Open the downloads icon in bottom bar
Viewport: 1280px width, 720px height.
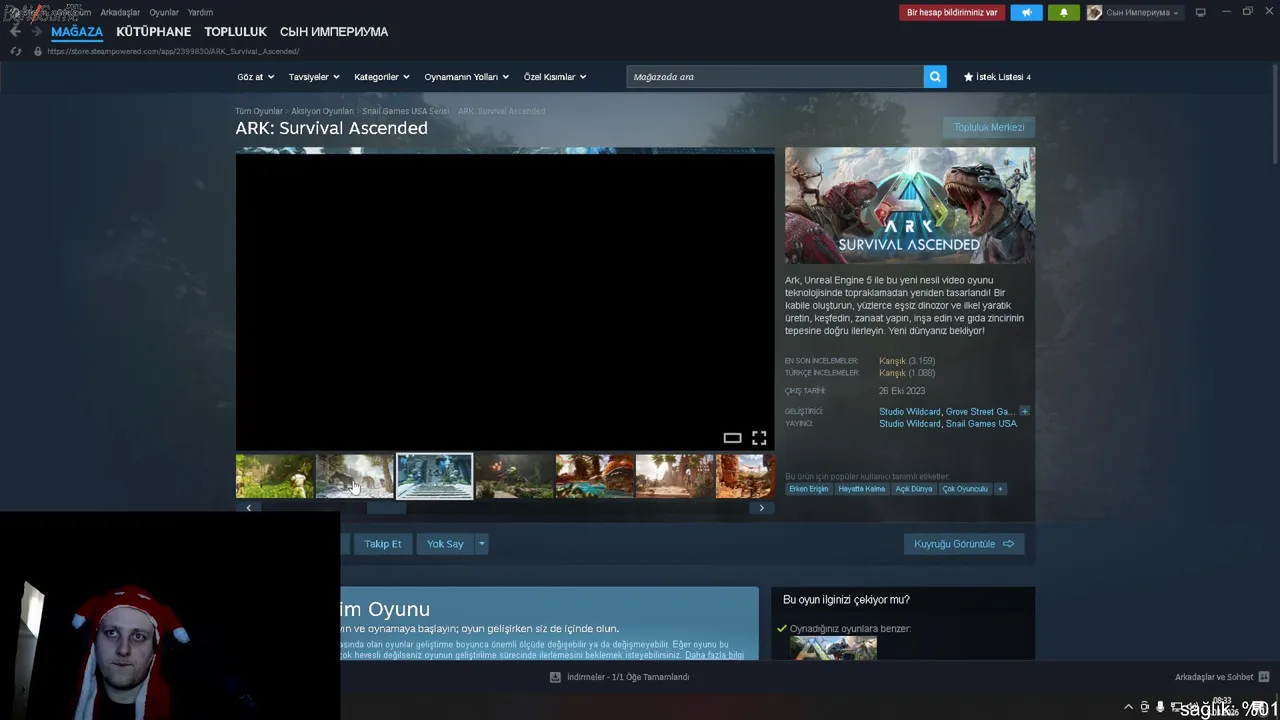[x=555, y=677]
